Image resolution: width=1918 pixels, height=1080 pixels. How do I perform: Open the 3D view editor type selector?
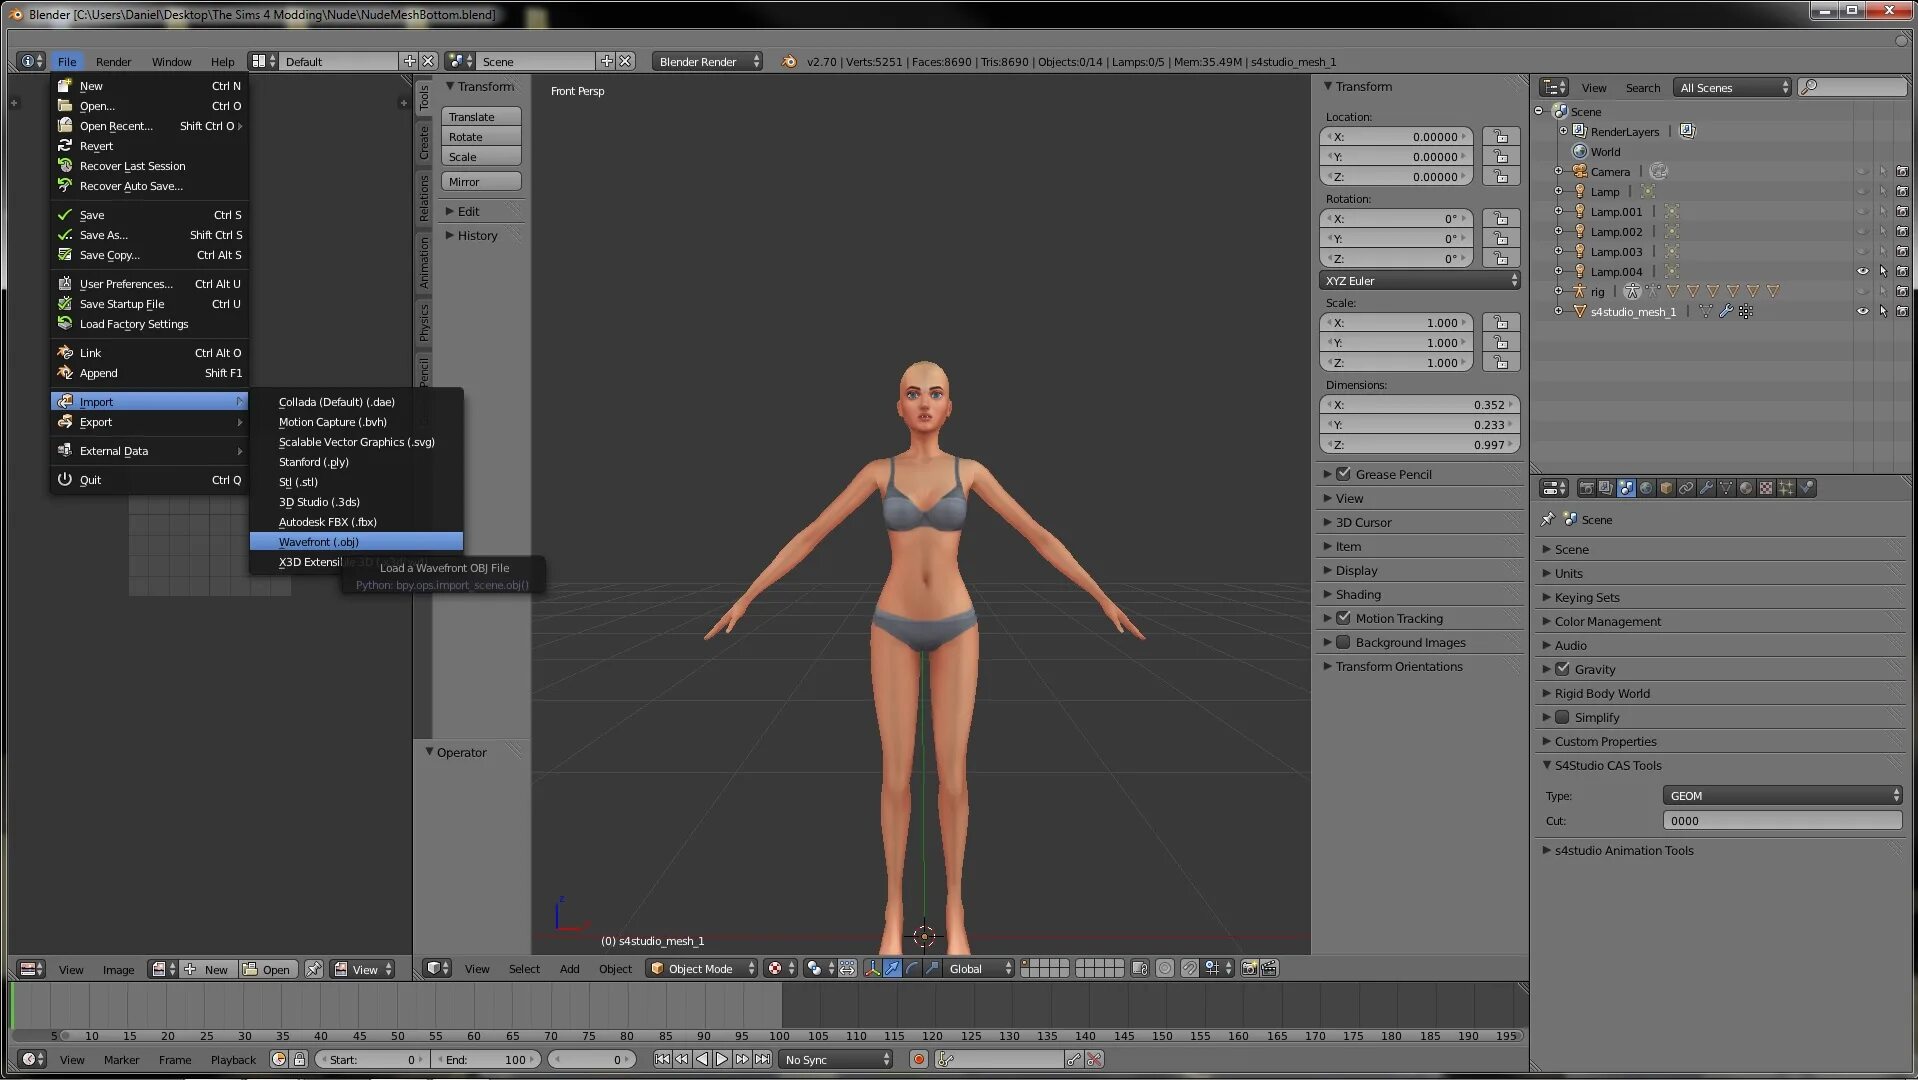(437, 968)
